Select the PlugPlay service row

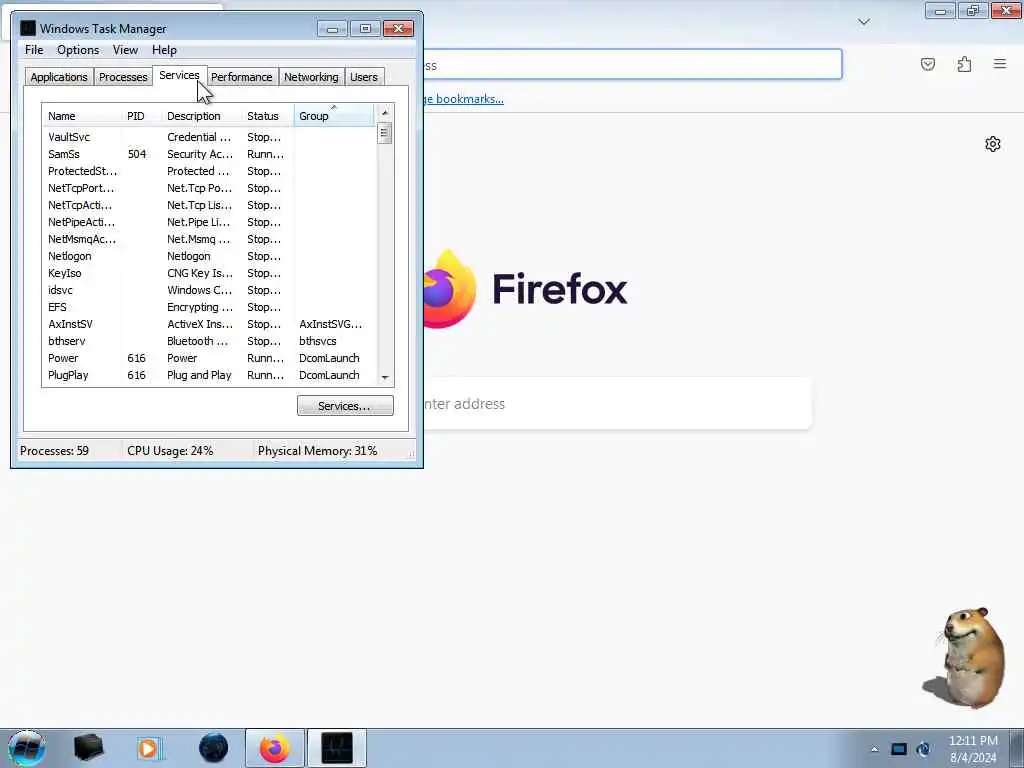[209, 375]
